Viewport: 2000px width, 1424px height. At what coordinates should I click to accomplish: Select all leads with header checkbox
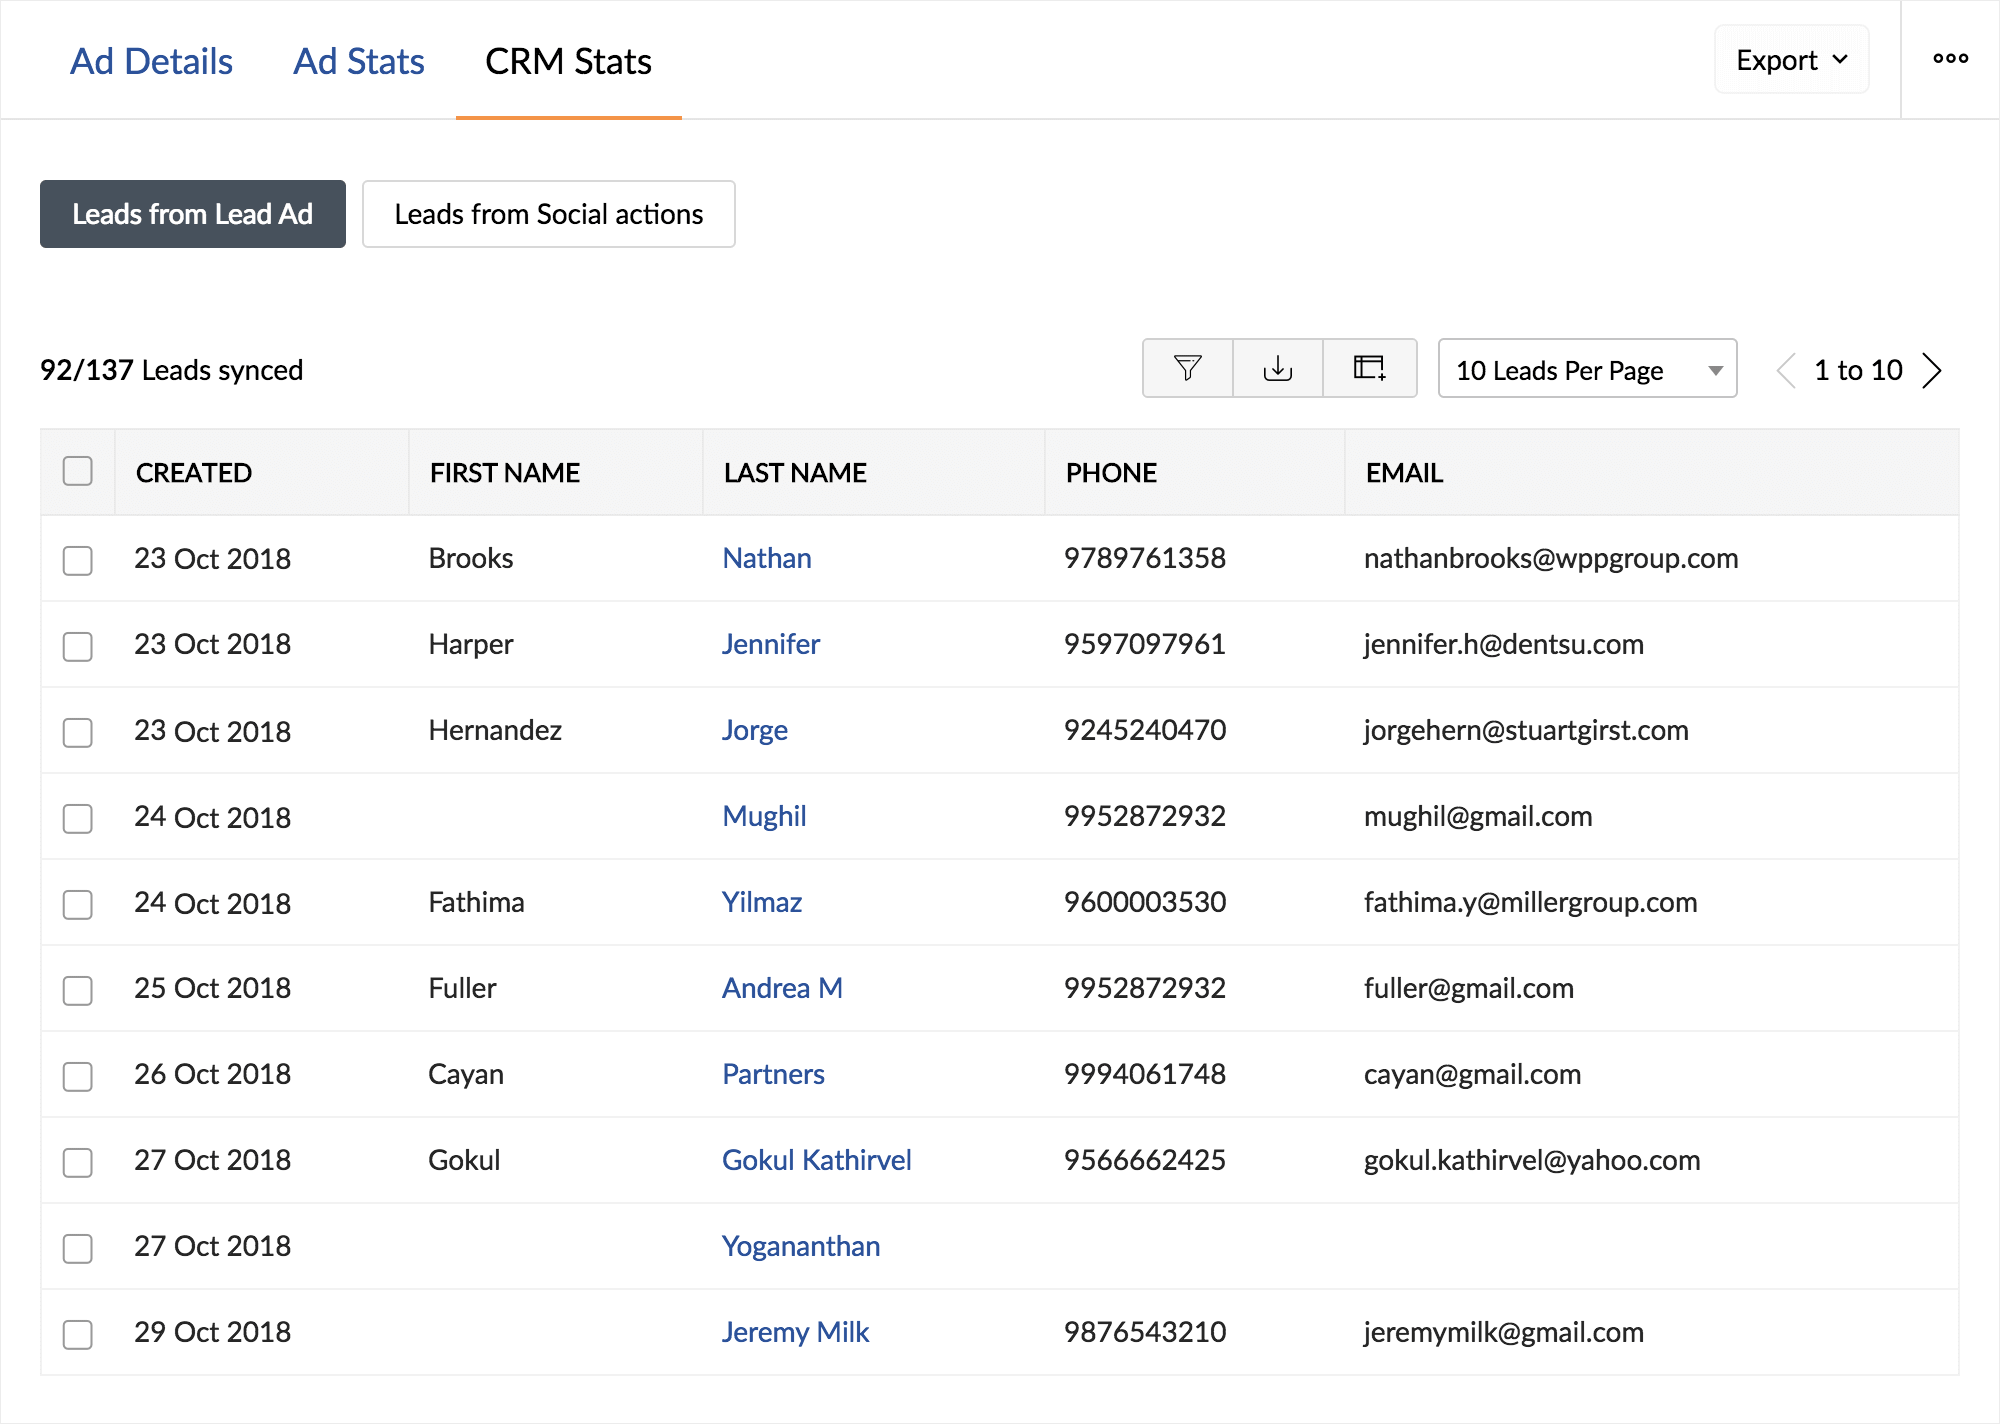[78, 471]
